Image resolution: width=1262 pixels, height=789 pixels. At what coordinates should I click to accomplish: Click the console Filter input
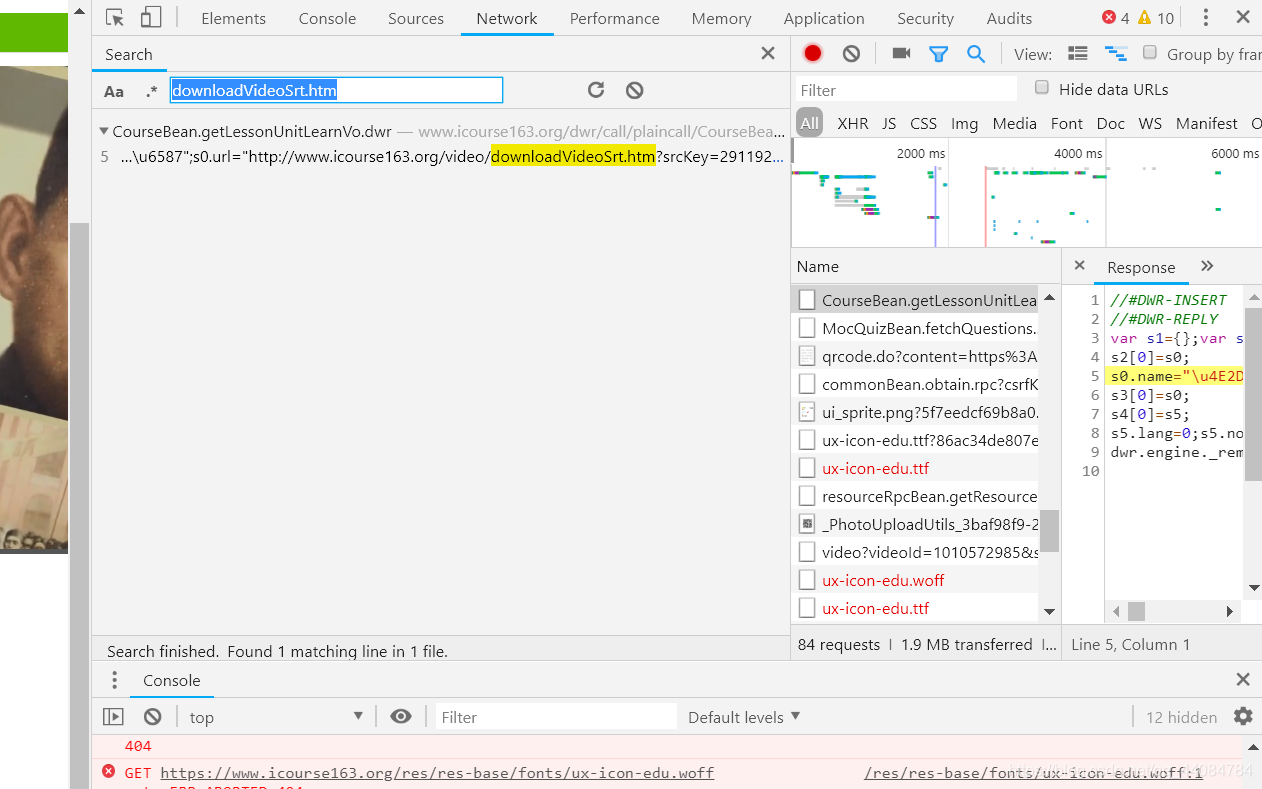click(x=557, y=717)
